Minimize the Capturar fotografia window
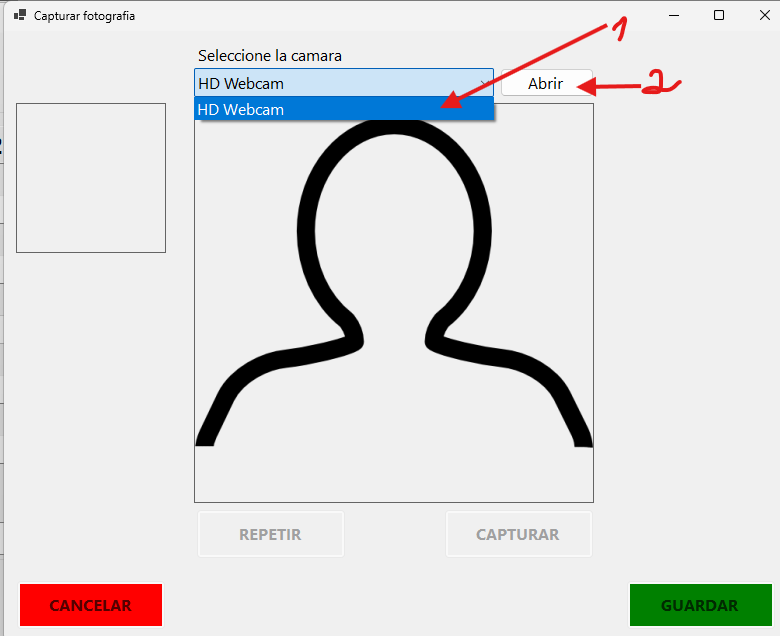Viewport: 780px width, 636px height. click(x=671, y=16)
